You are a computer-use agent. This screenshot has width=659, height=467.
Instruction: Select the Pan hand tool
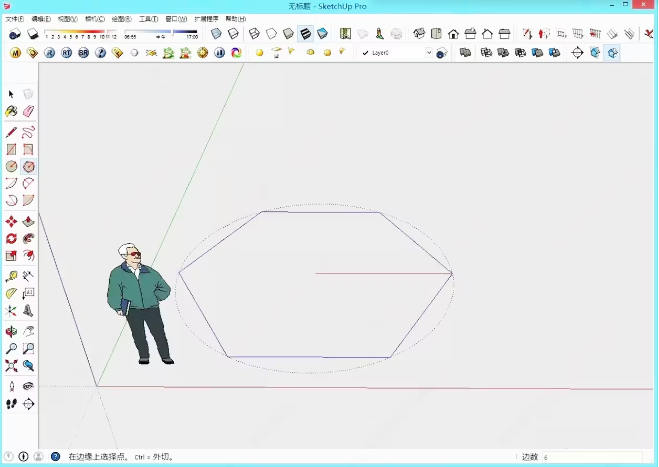[x=28, y=332]
